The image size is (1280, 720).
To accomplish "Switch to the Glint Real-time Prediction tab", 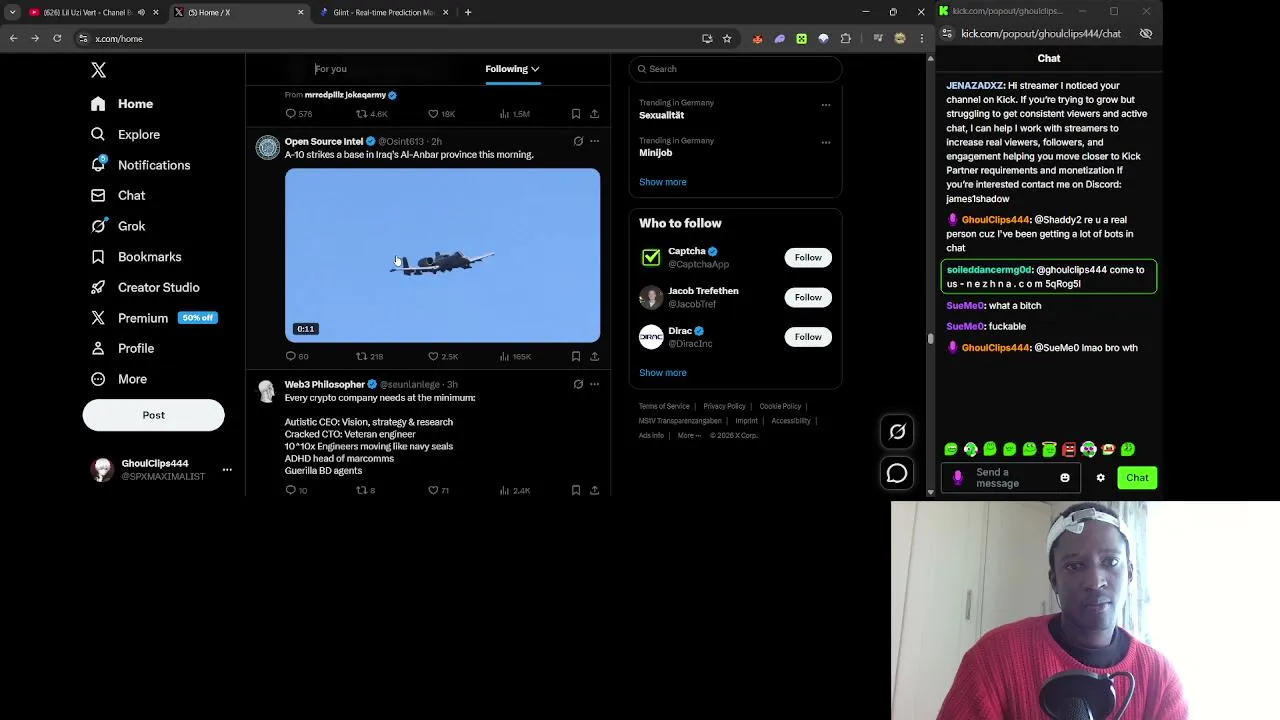I will pyautogui.click(x=384, y=12).
